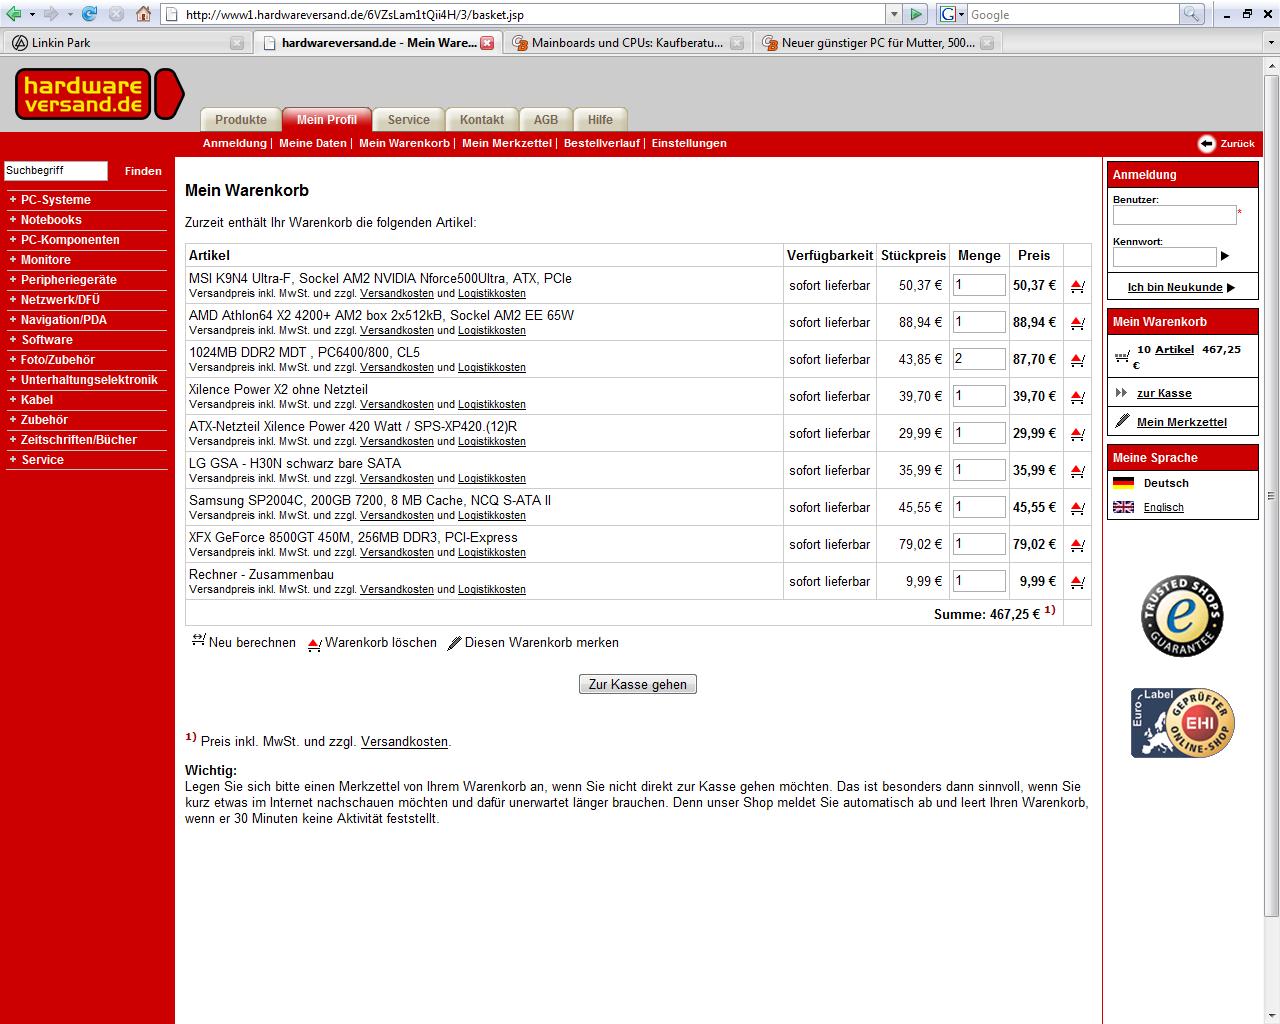Screen dimensions: 1280x1024
Task: Click the hardwareversand.de logo
Action: tap(99, 94)
